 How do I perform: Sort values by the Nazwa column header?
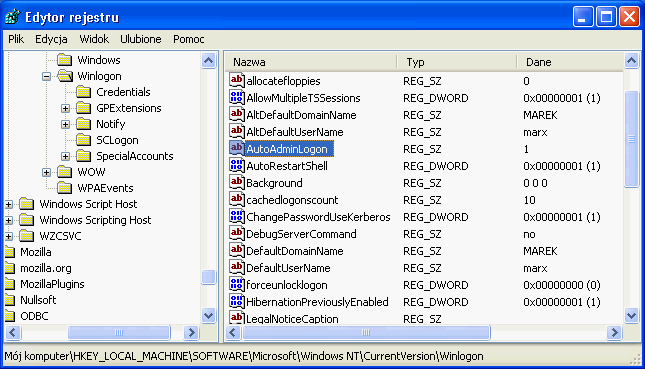(311, 62)
